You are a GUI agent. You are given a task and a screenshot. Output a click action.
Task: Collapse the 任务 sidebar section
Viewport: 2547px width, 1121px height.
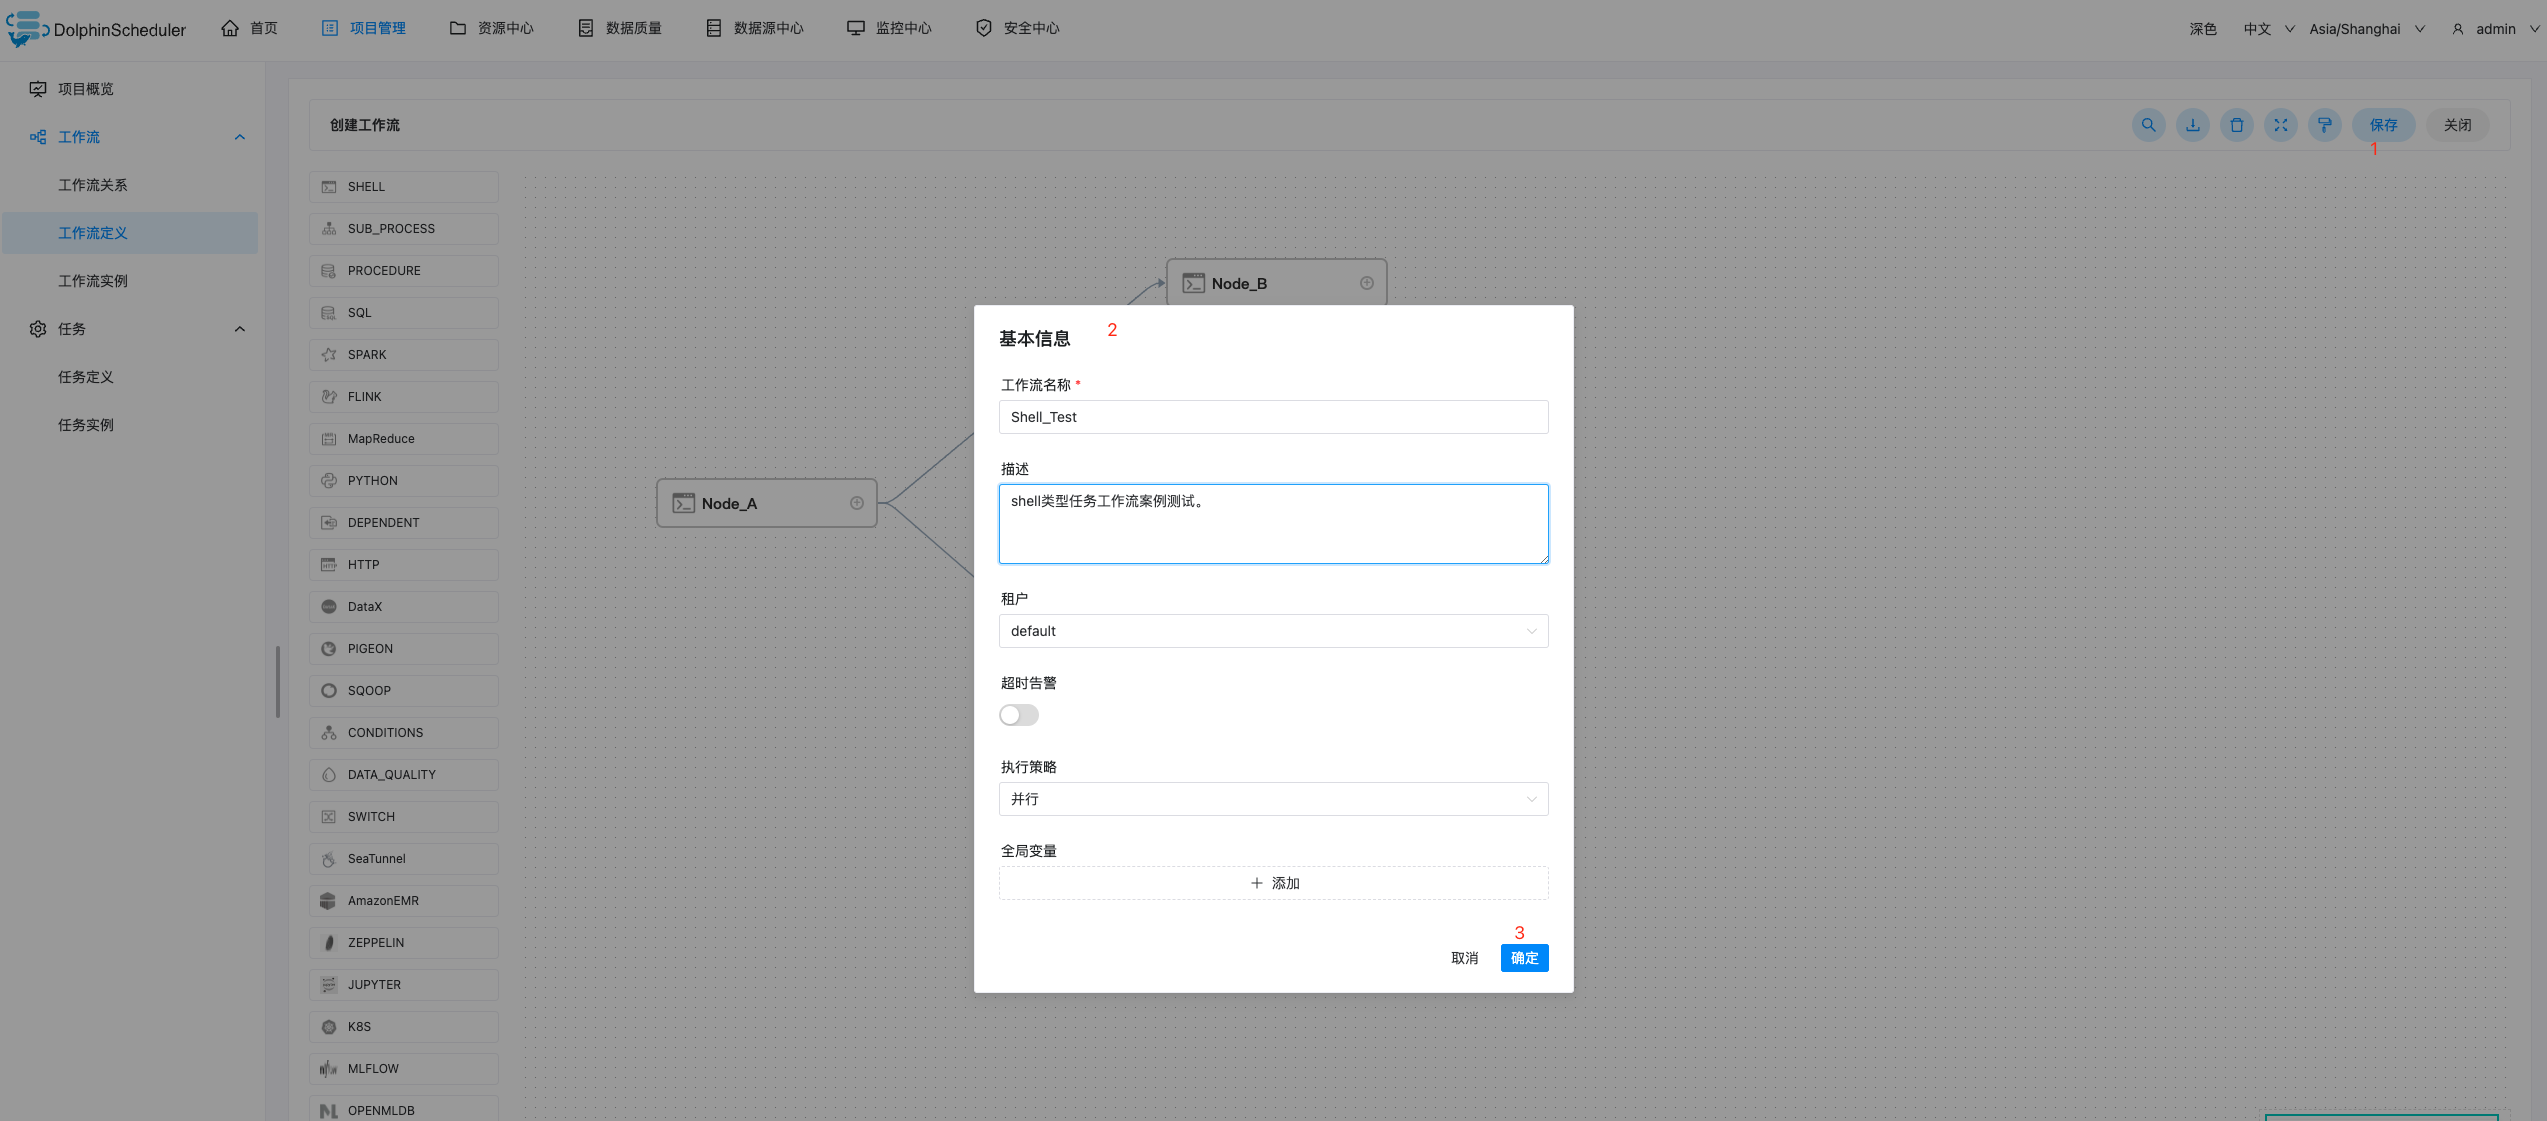coord(239,329)
